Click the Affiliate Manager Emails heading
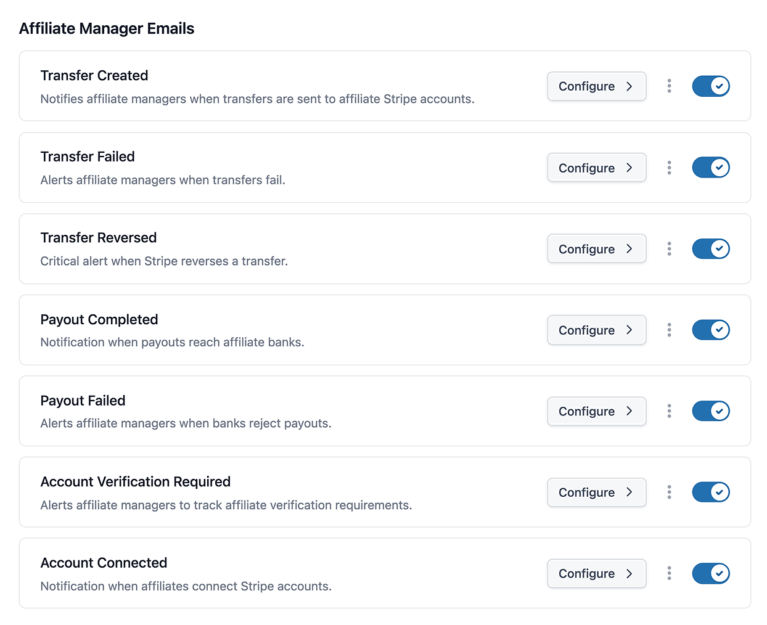Viewport: 767px width, 625px height. tap(107, 28)
